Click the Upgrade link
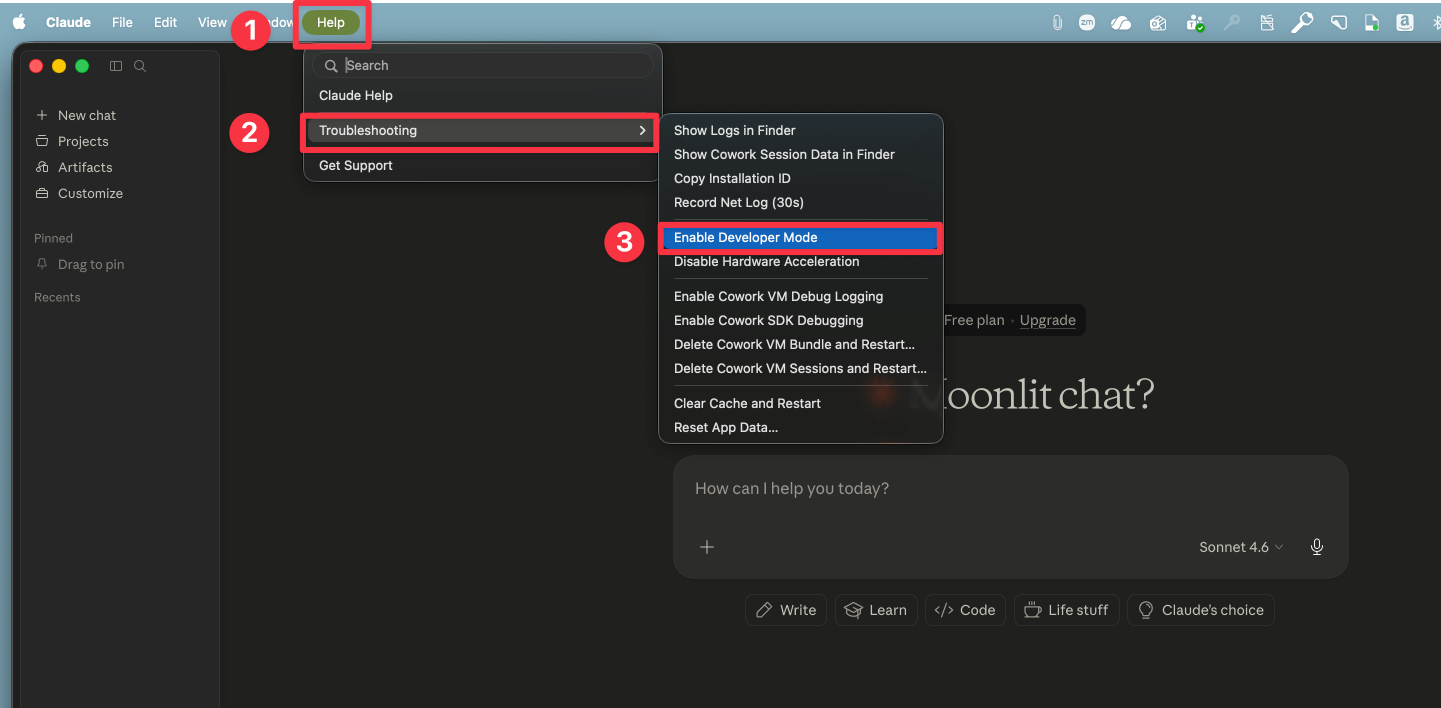 (x=1047, y=320)
